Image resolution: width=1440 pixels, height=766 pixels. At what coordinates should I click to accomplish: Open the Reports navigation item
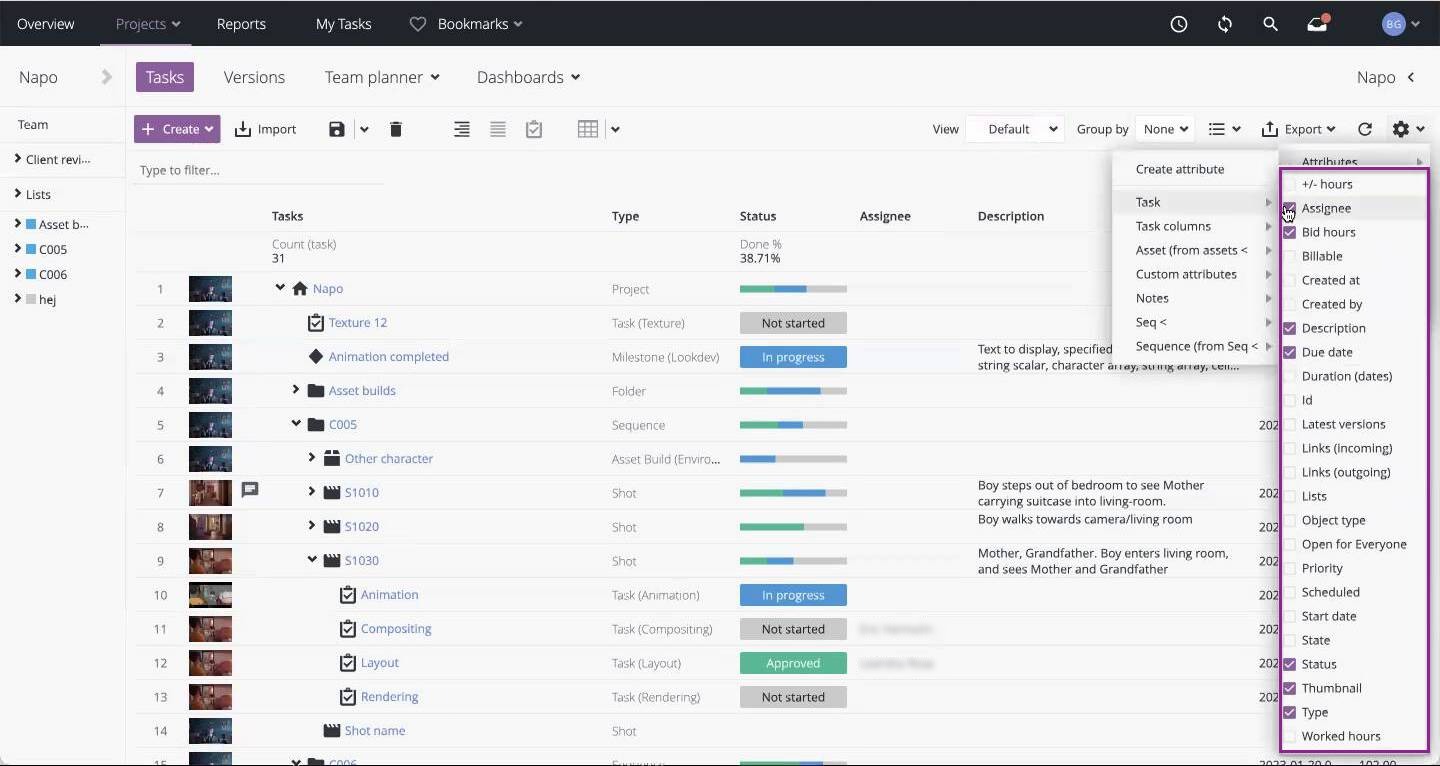point(241,24)
